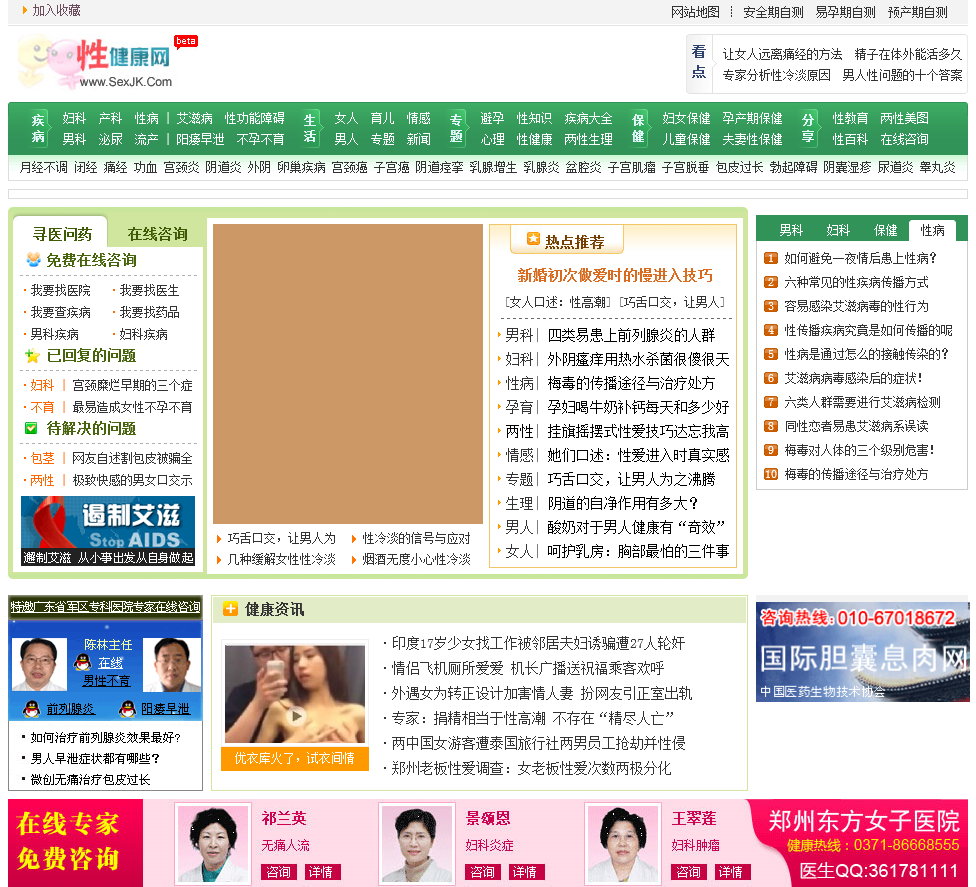Open the 国际胆囊息肉网 banner ad
The image size is (976, 887).
tap(862, 652)
